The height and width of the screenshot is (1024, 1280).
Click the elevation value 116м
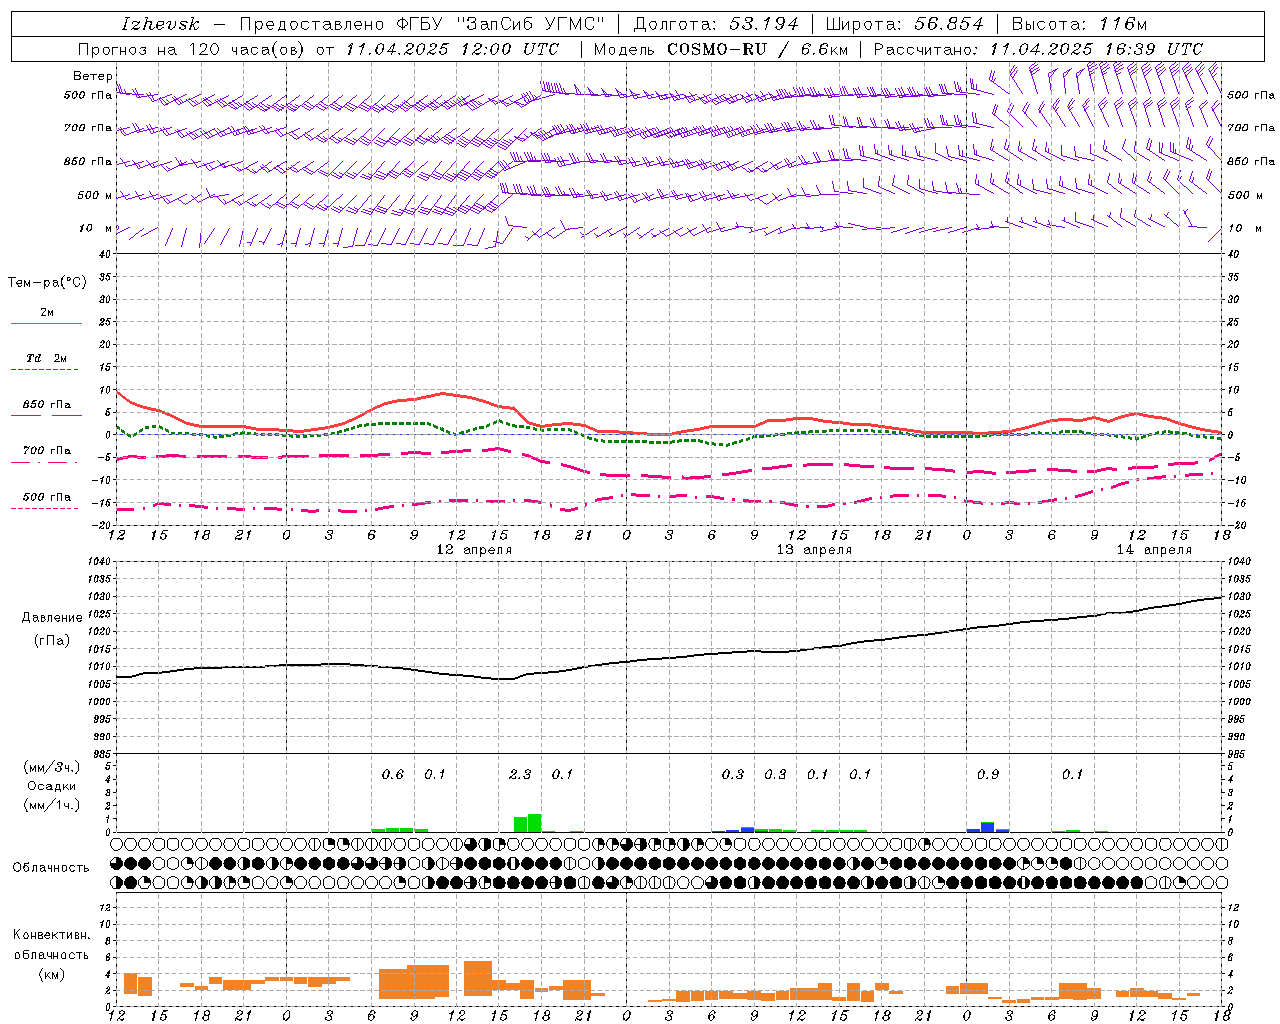pos(1122,24)
